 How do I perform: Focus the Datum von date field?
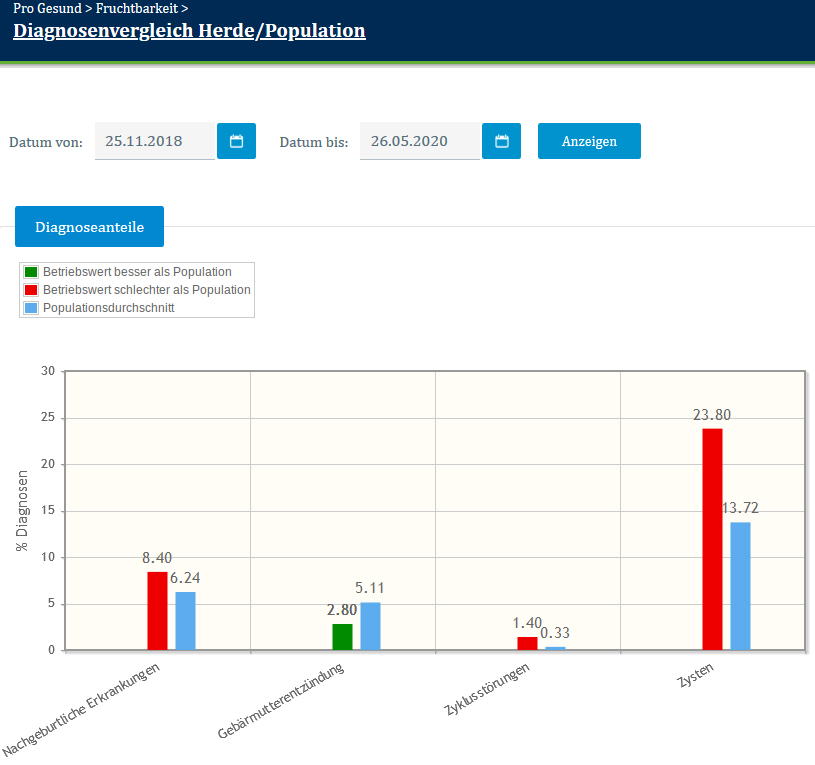[154, 141]
